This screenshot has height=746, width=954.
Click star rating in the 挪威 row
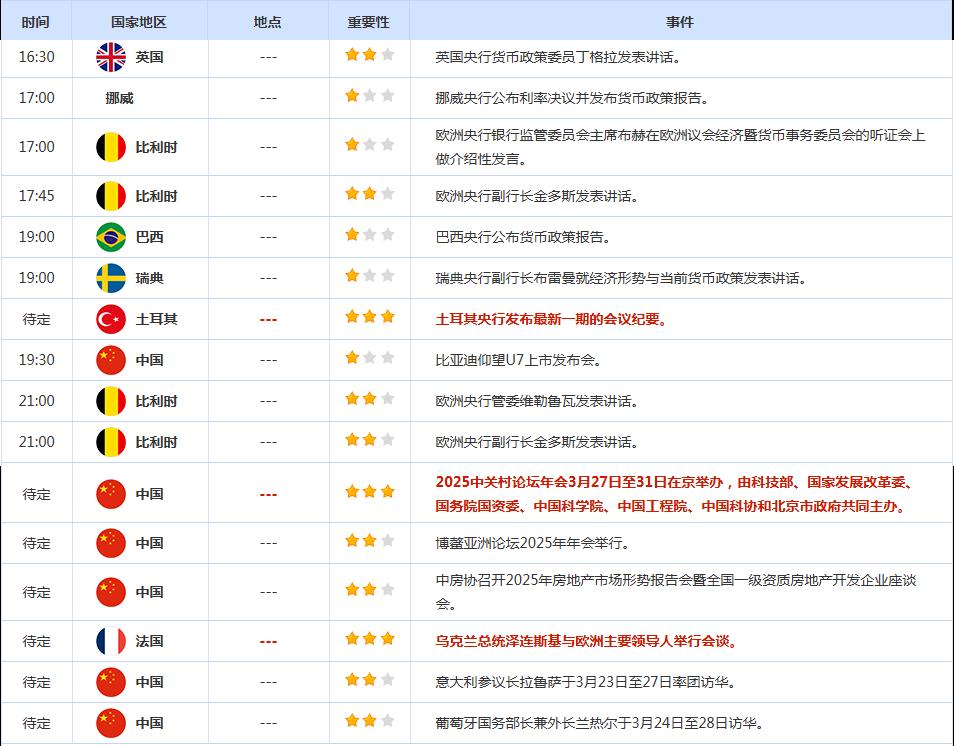click(x=369, y=96)
